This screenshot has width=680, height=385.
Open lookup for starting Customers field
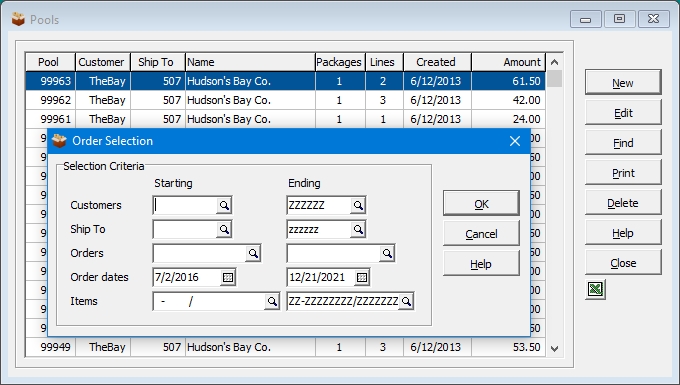pyautogui.click(x=224, y=206)
